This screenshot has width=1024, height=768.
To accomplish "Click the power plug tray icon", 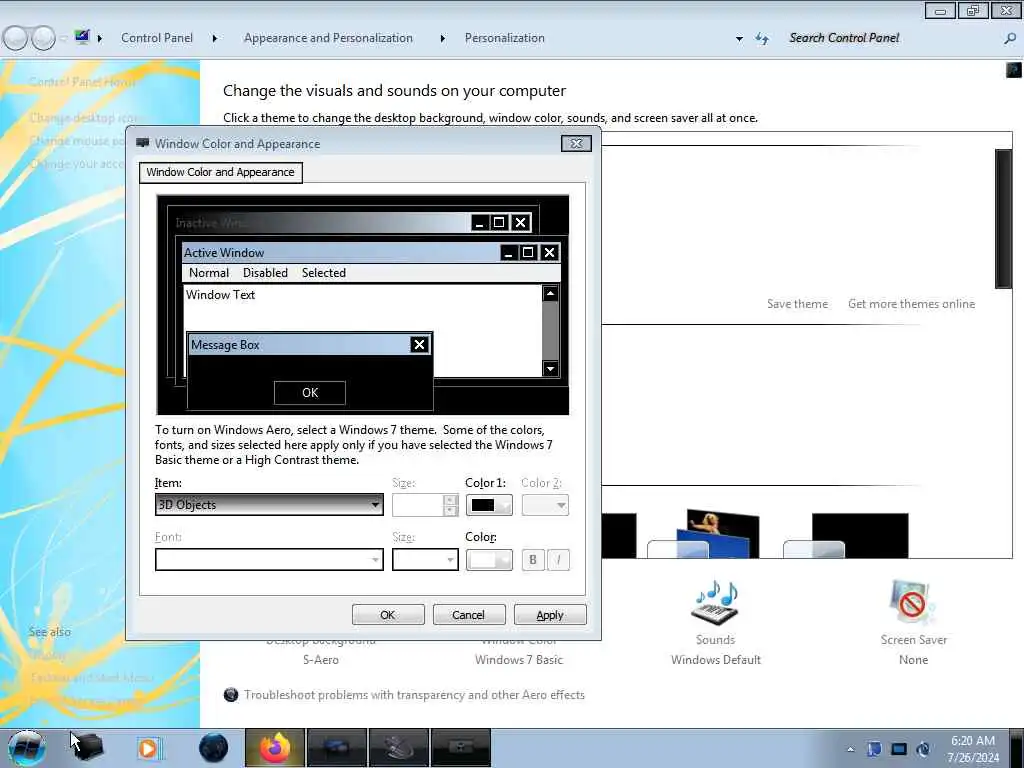I will coord(923,749).
